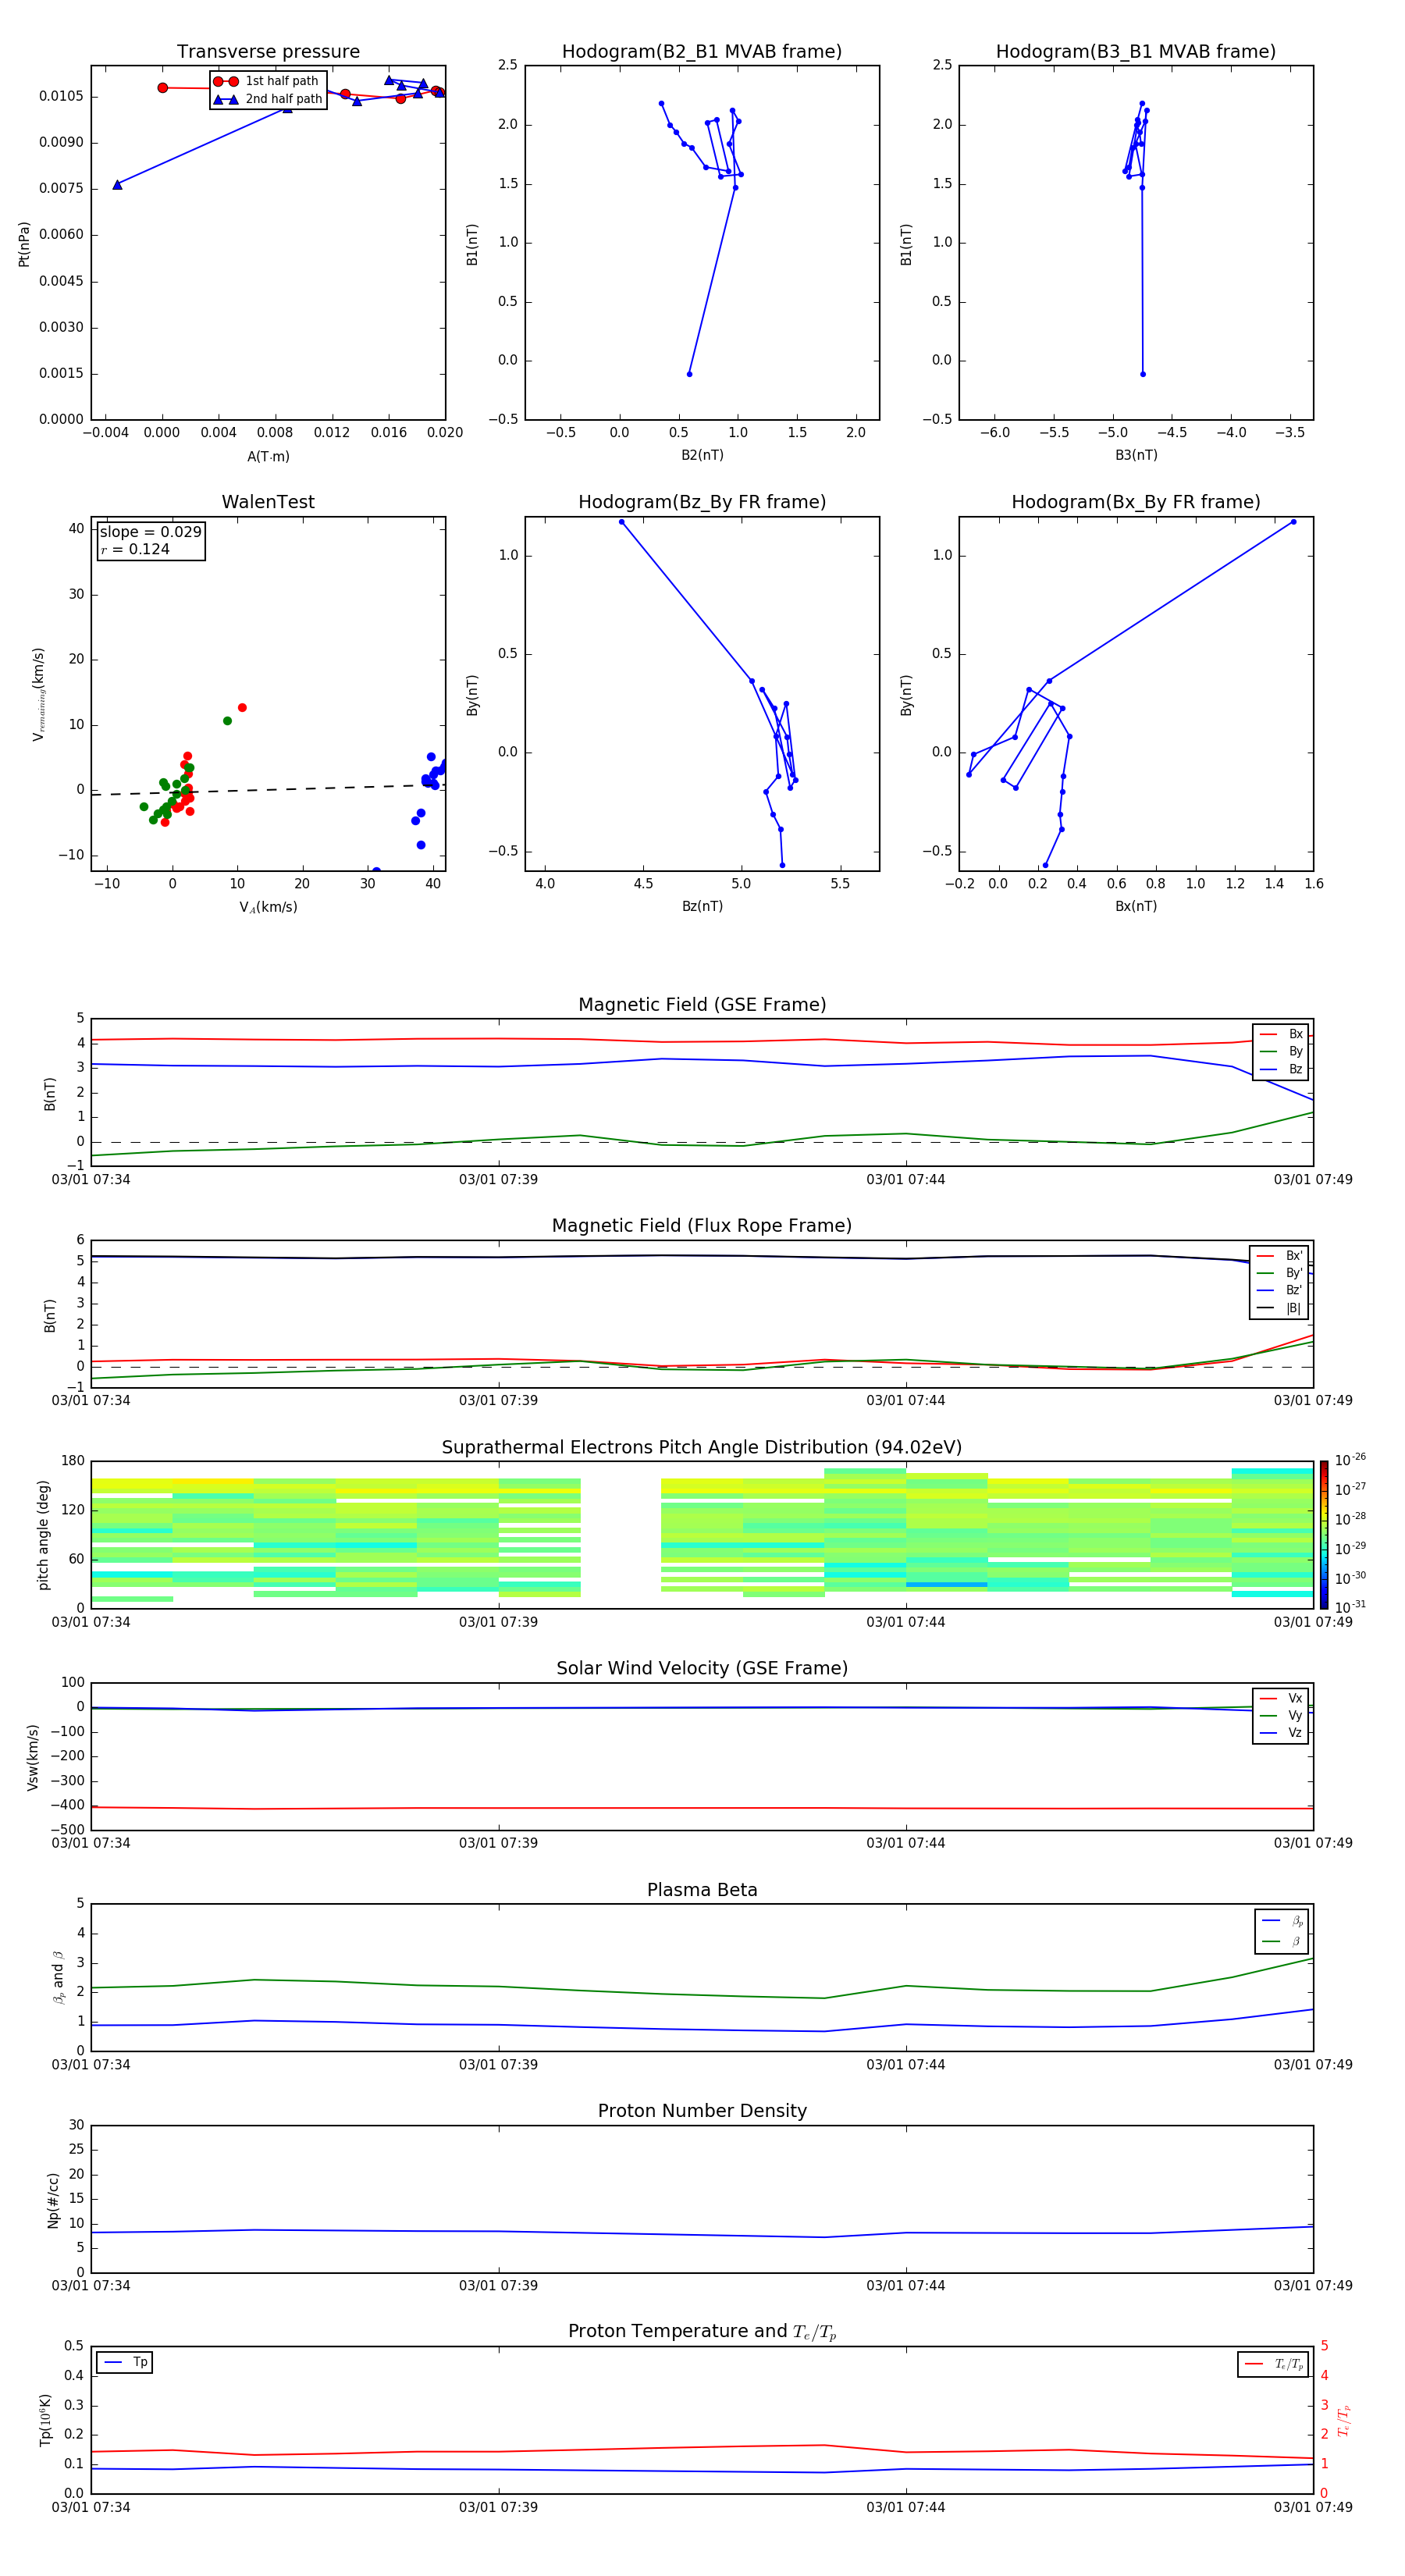Click the '10^-26' colorbar tick label

pos(1350,1459)
